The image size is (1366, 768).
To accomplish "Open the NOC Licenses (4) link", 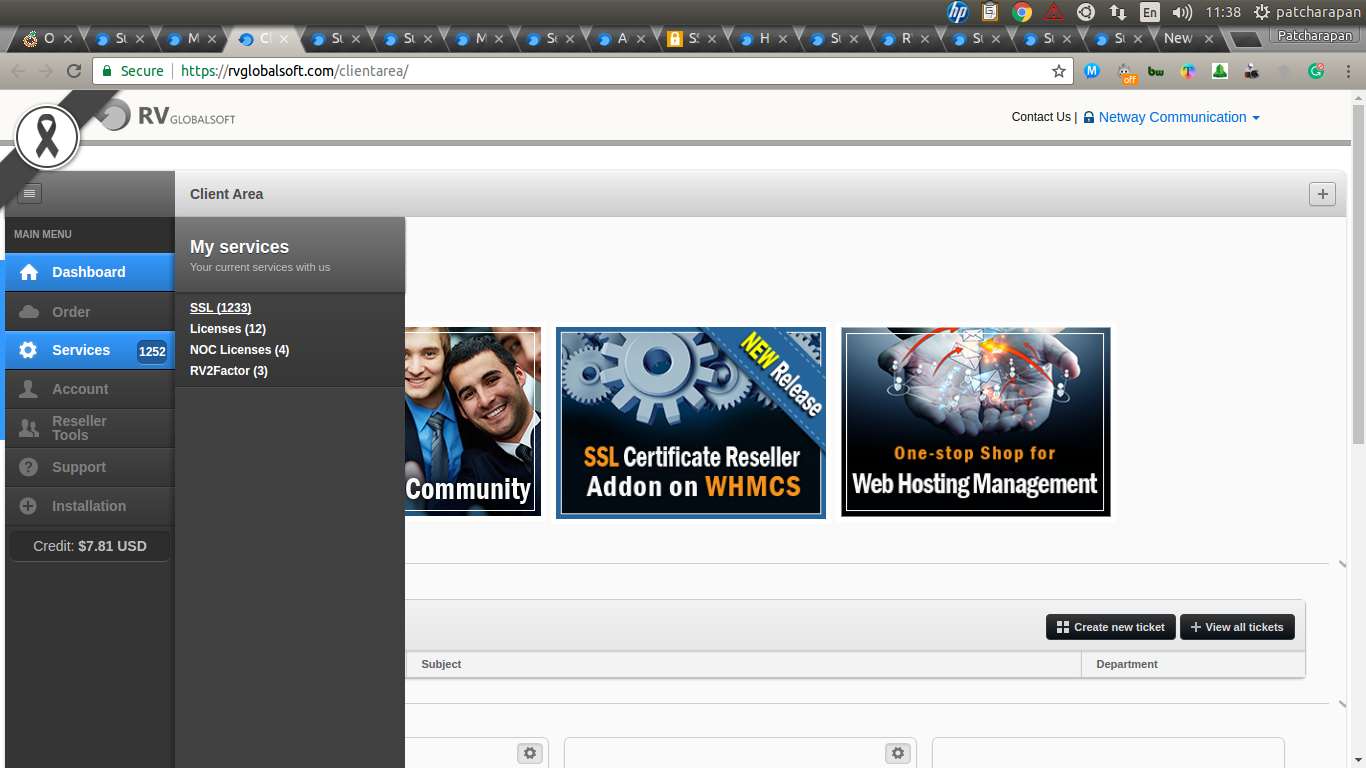I will tap(239, 350).
